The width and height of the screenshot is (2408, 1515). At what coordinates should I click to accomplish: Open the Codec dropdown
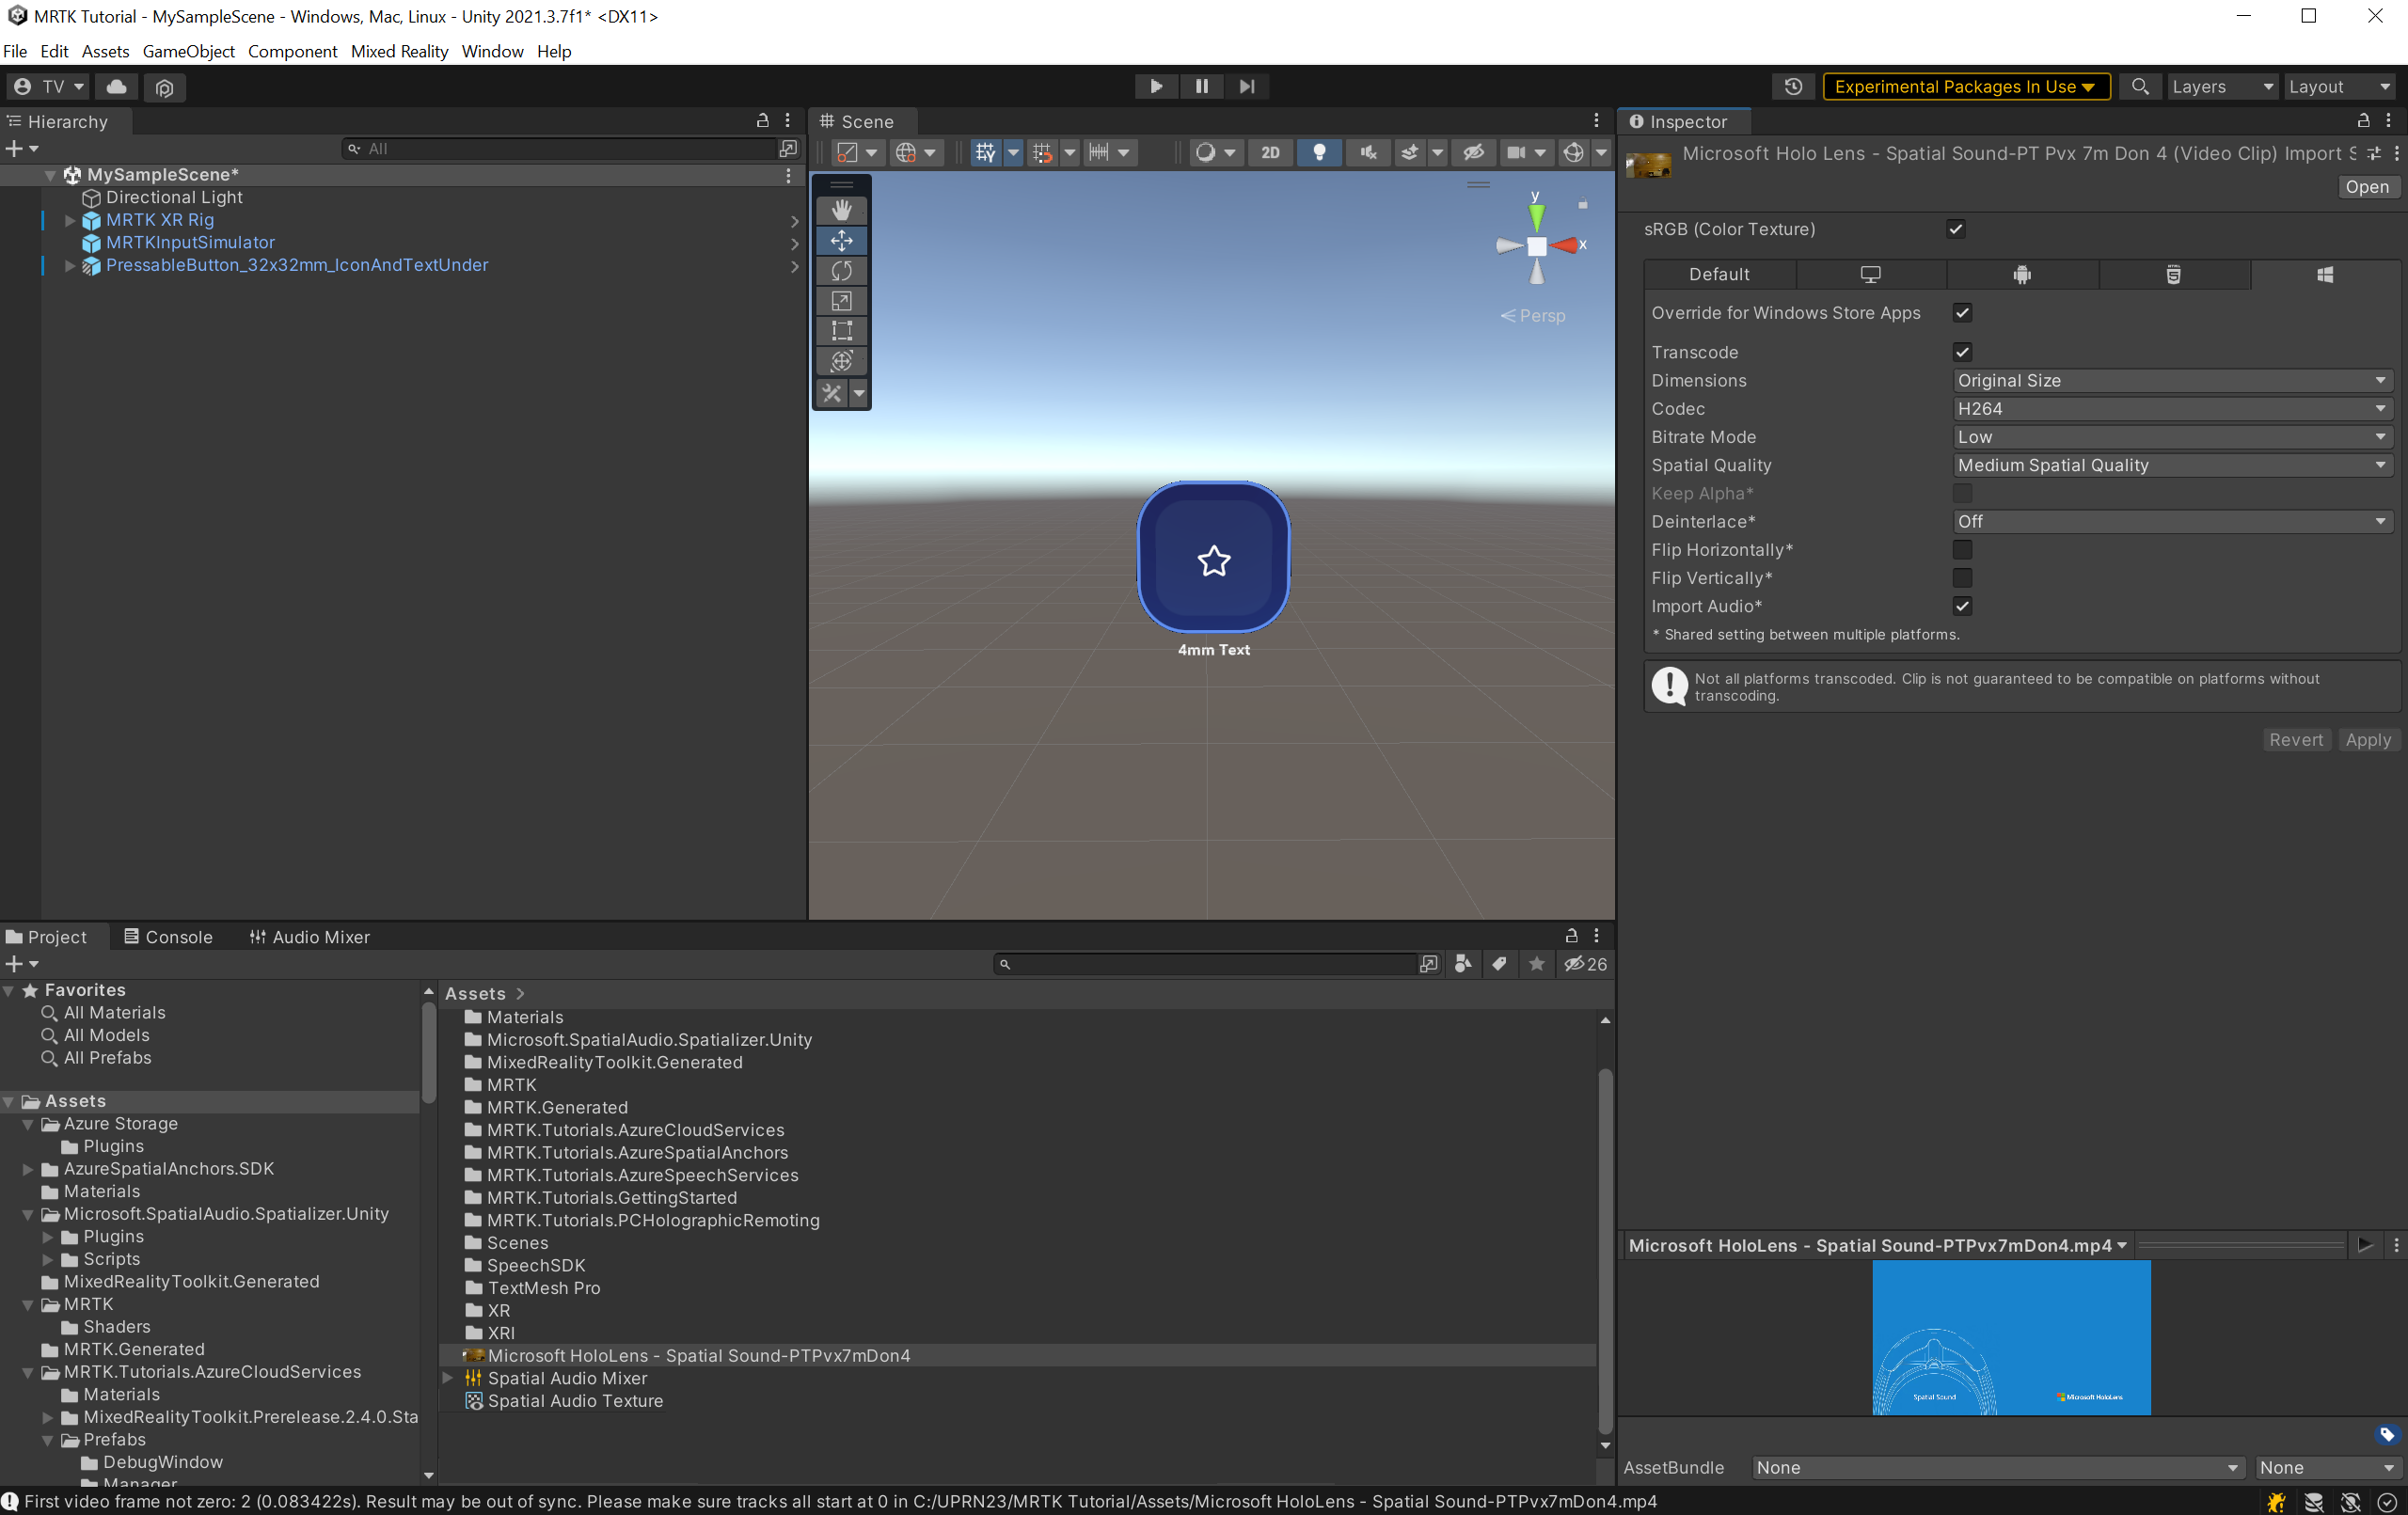2171,409
